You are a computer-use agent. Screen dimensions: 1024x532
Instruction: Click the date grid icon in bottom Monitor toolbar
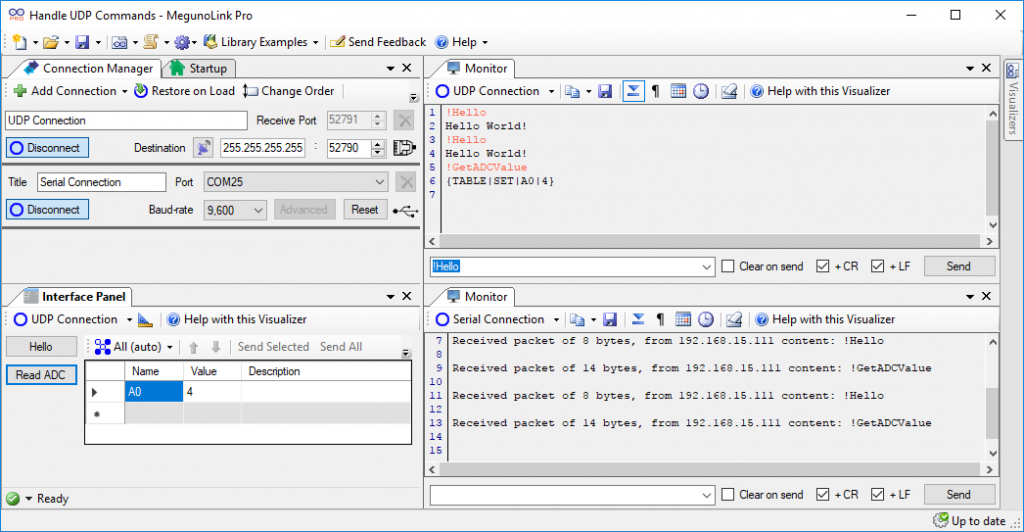(x=683, y=319)
